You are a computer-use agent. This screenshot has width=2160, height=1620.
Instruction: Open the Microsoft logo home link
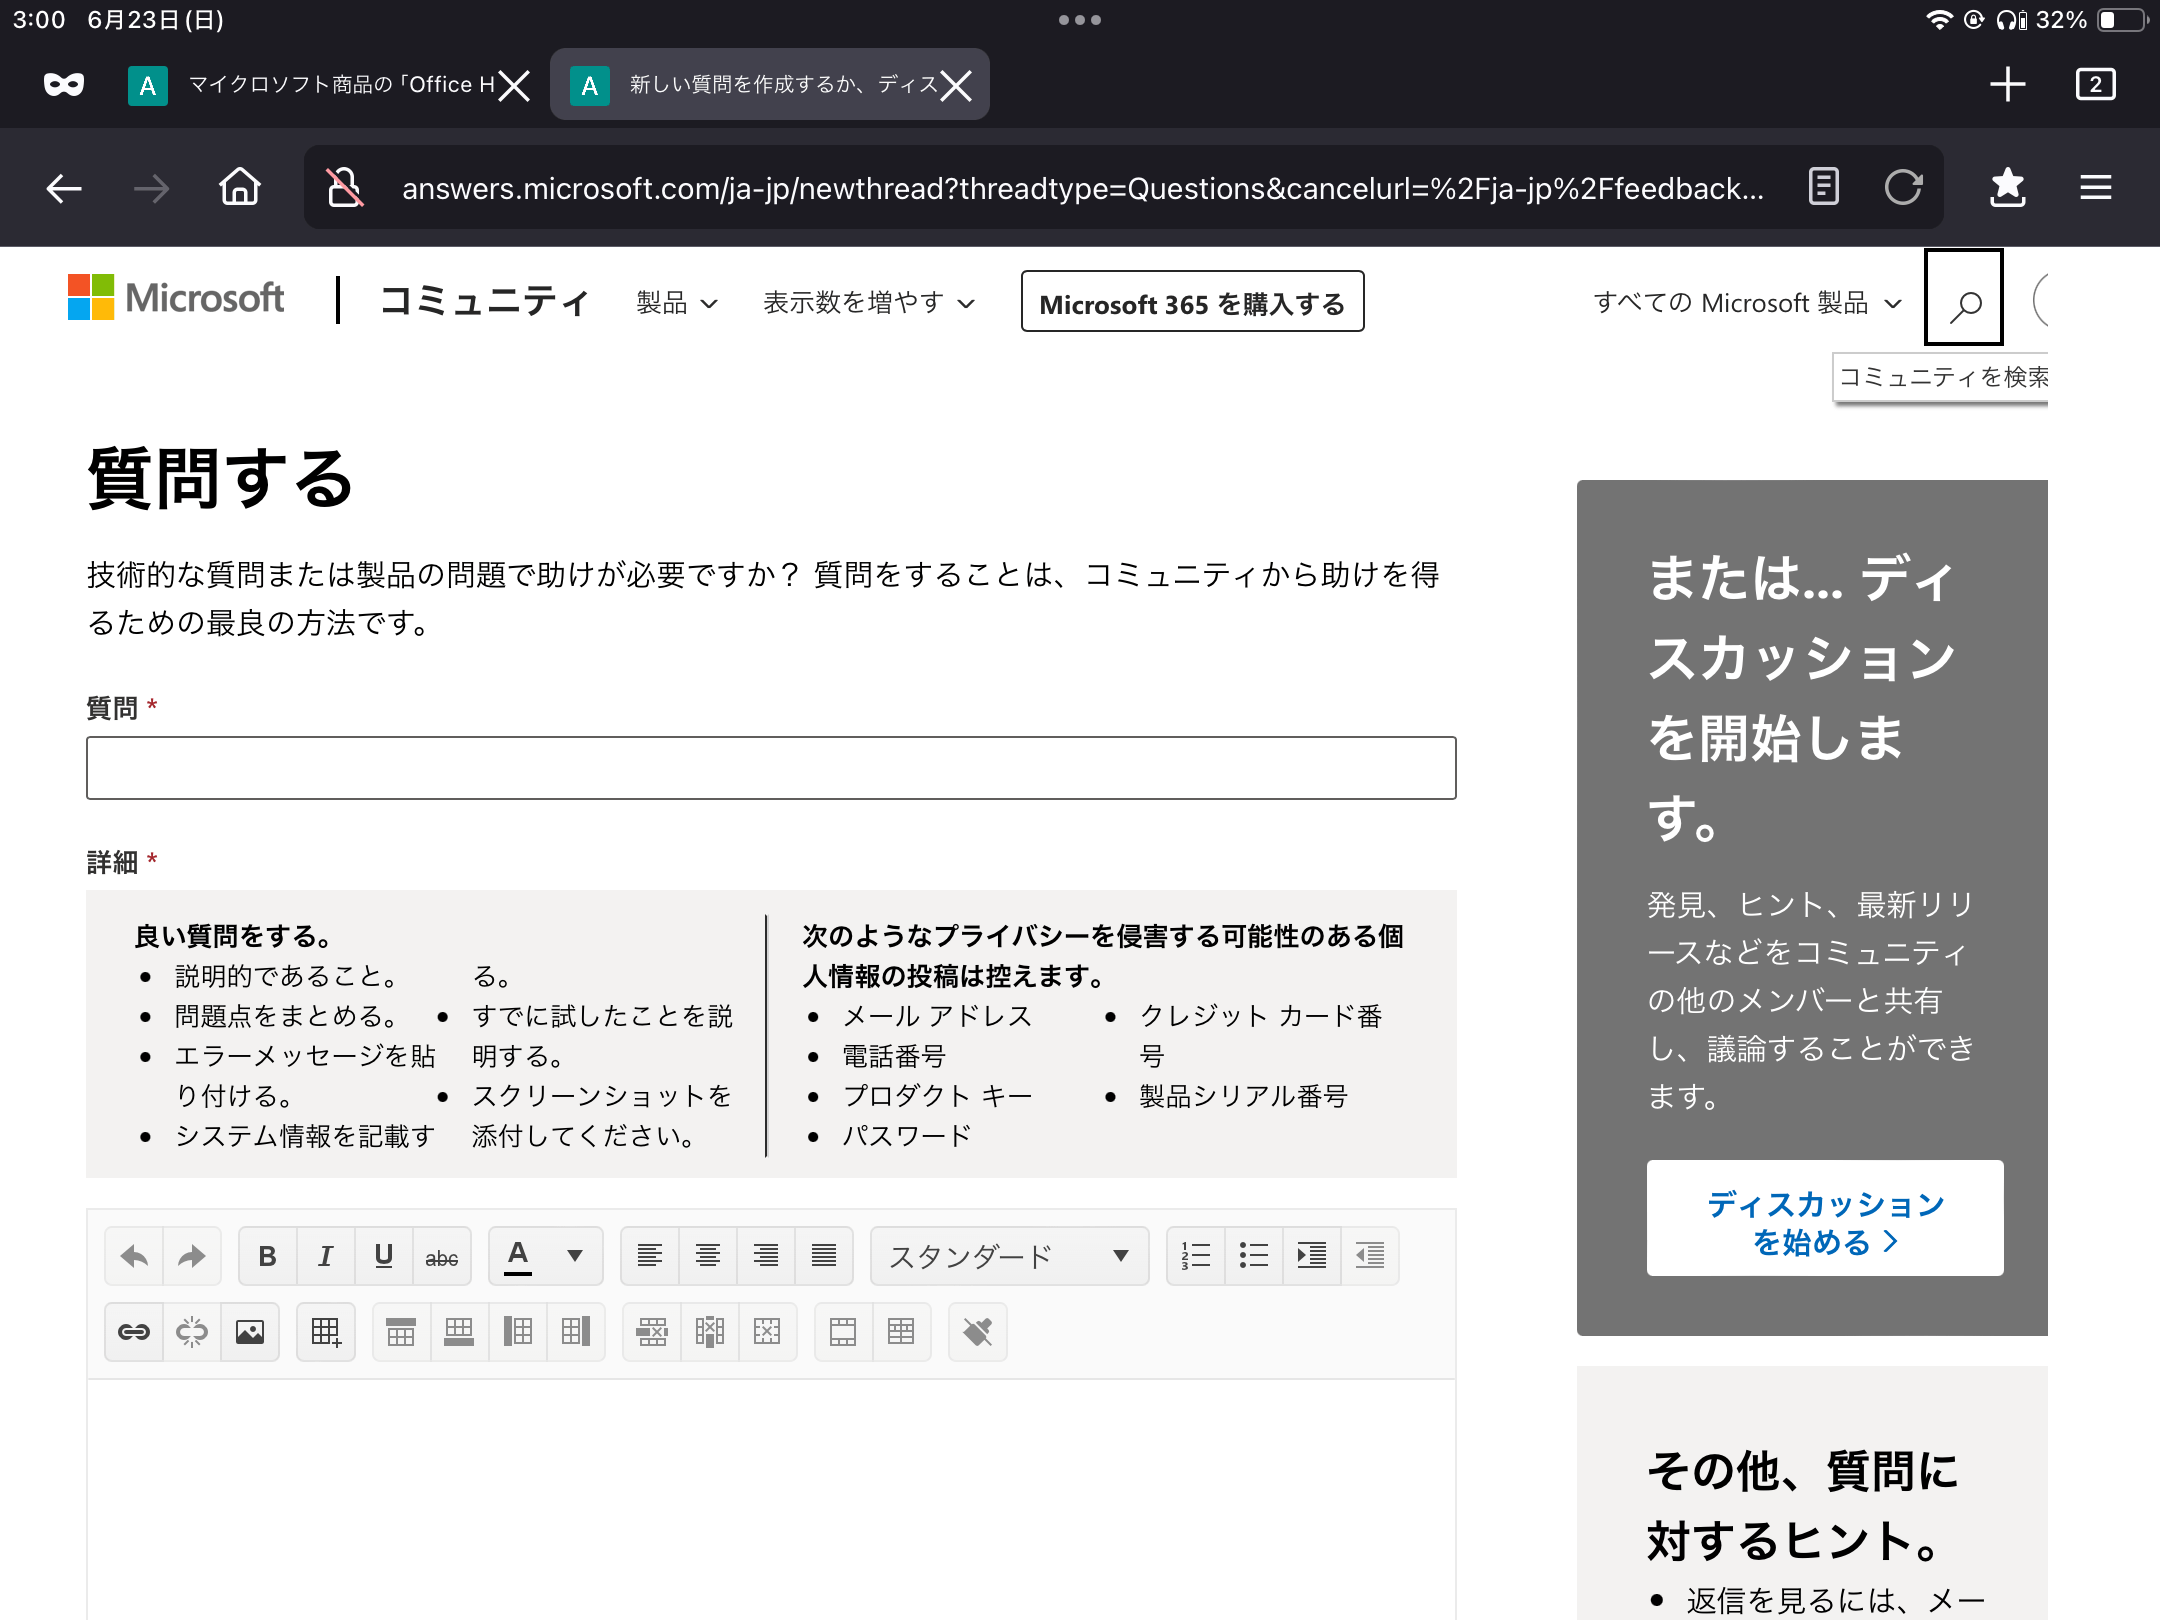(176, 298)
